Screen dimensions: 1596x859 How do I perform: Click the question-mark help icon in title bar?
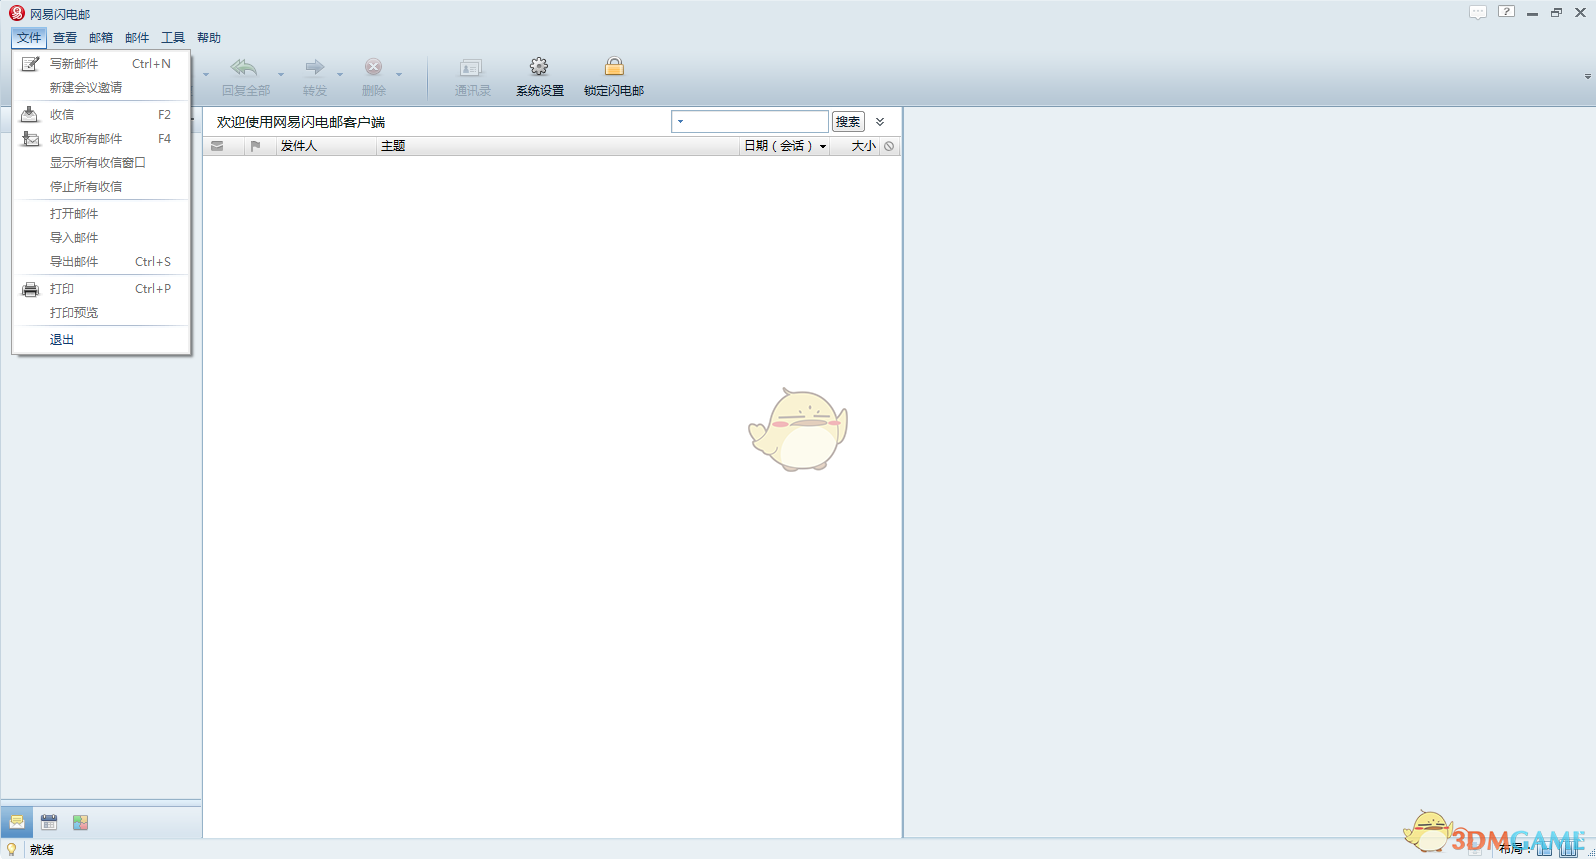(x=1506, y=13)
